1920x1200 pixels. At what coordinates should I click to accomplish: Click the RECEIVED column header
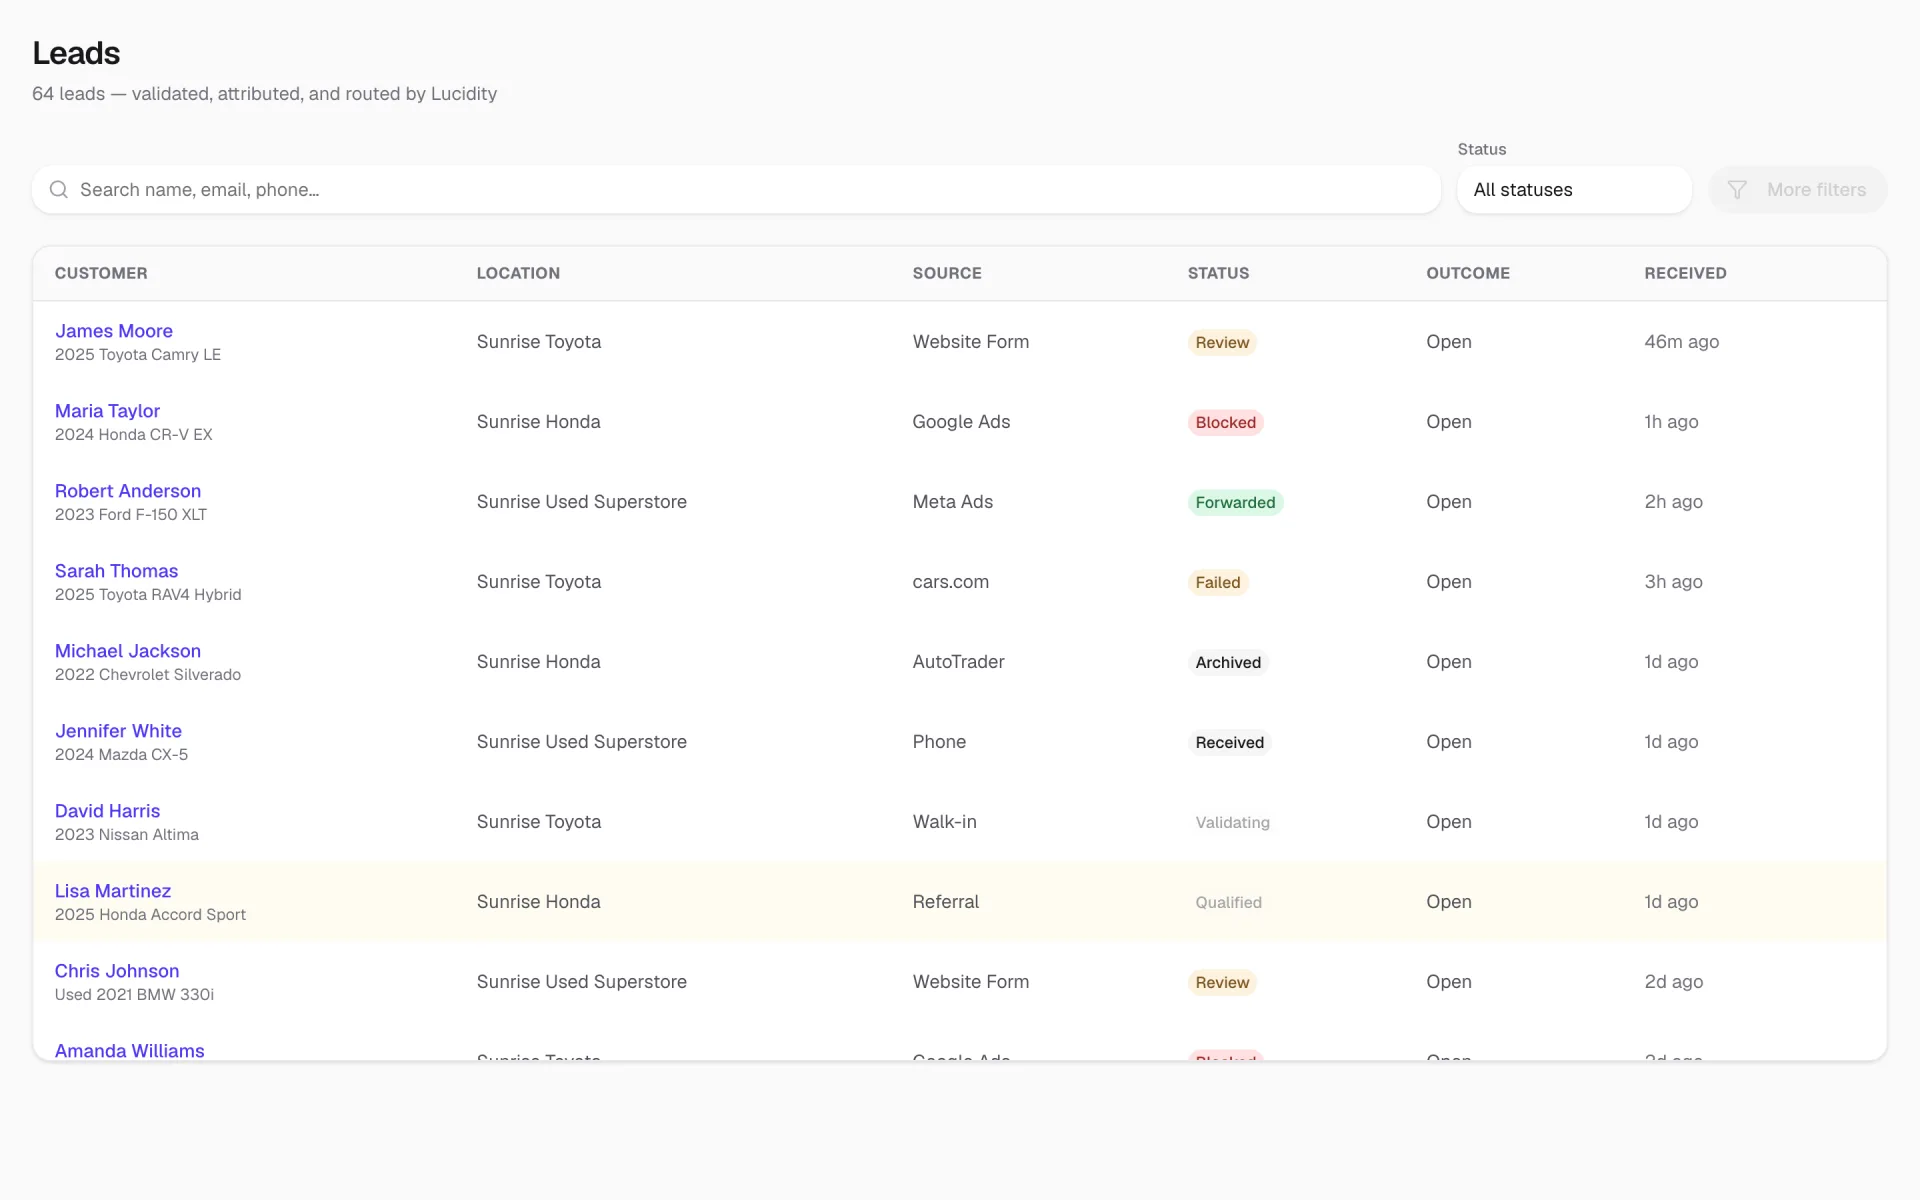1685,273
